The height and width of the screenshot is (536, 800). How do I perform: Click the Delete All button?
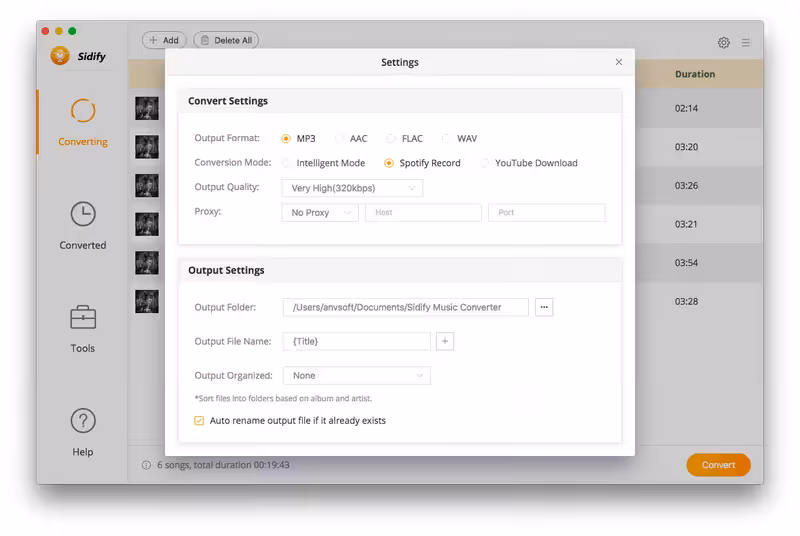point(226,40)
